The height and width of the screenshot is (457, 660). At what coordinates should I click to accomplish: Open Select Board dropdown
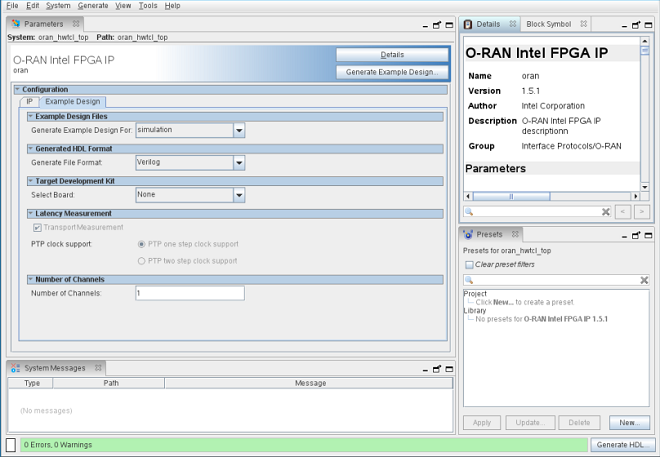[239, 195]
